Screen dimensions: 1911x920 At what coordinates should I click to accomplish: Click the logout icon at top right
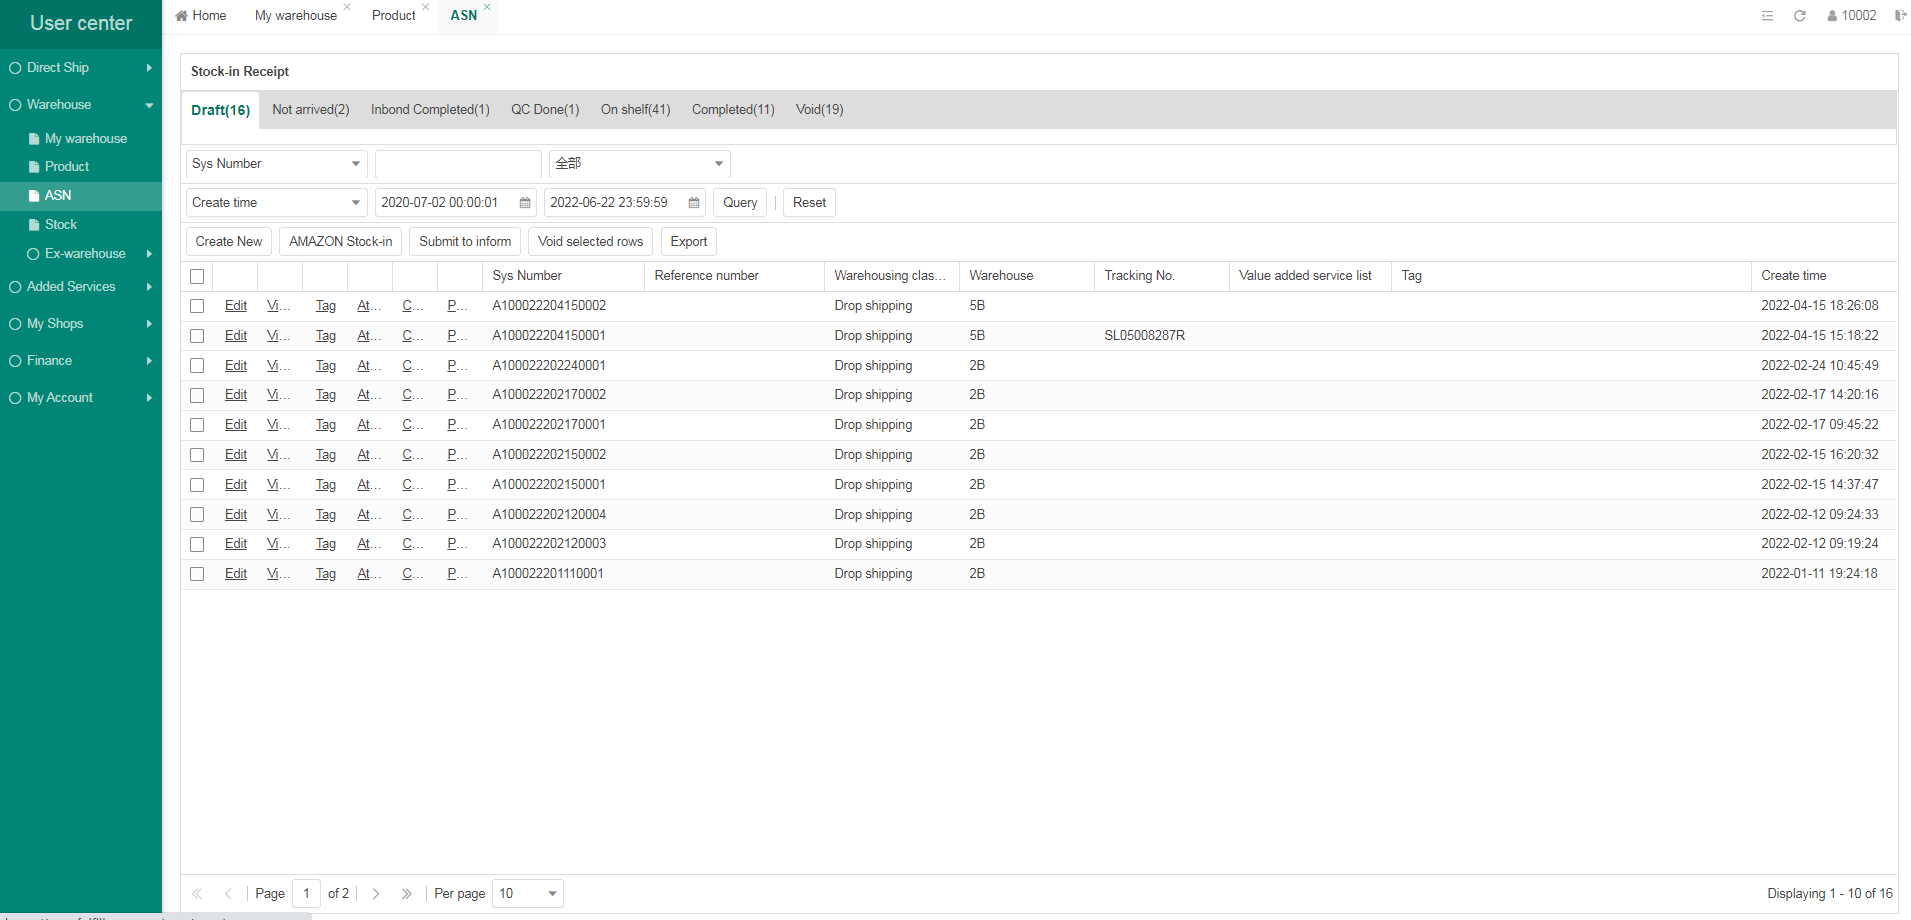click(x=1900, y=16)
